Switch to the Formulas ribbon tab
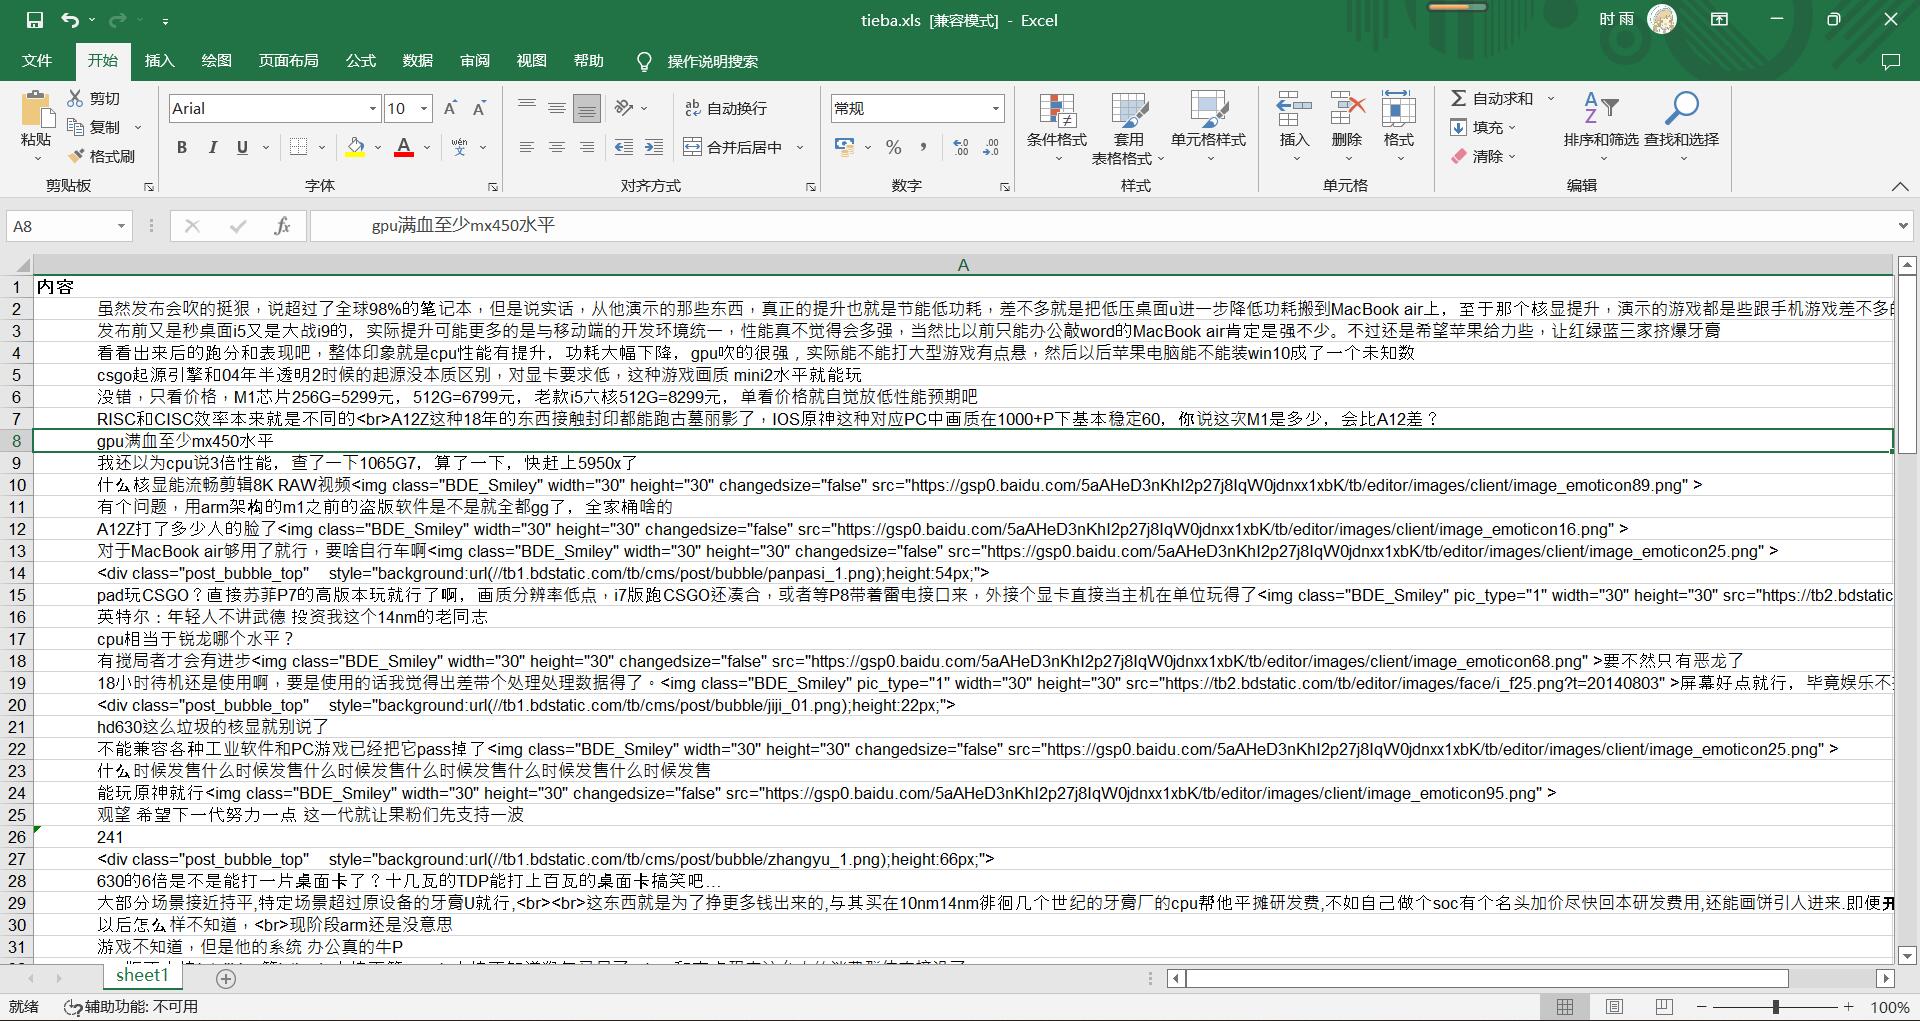Viewport: 1920px width, 1021px height. pyautogui.click(x=361, y=61)
